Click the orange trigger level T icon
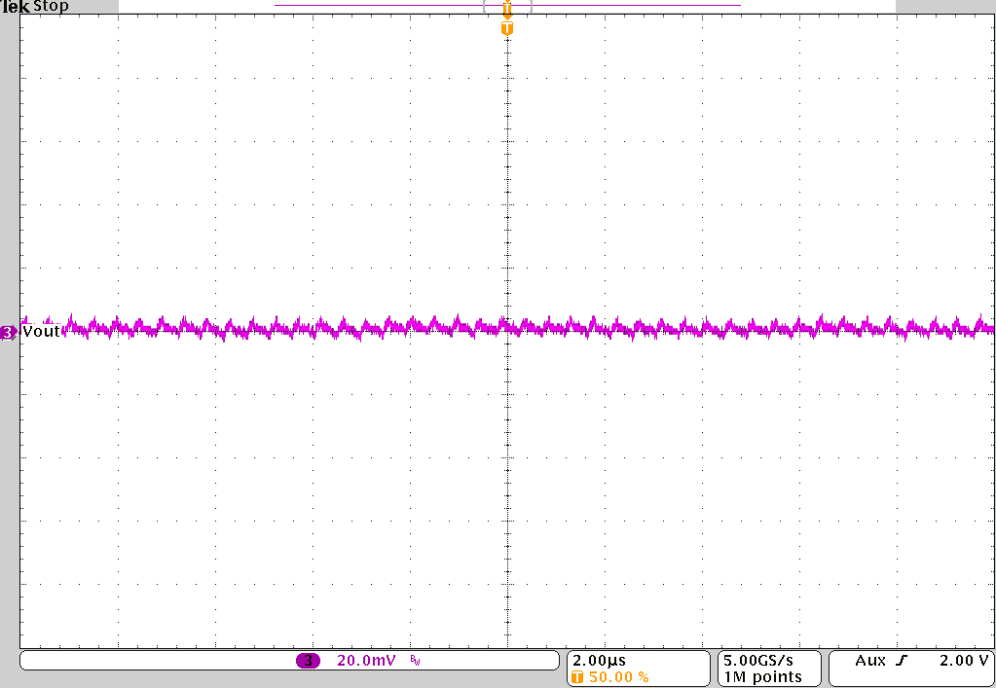The image size is (996, 688). (x=507, y=29)
